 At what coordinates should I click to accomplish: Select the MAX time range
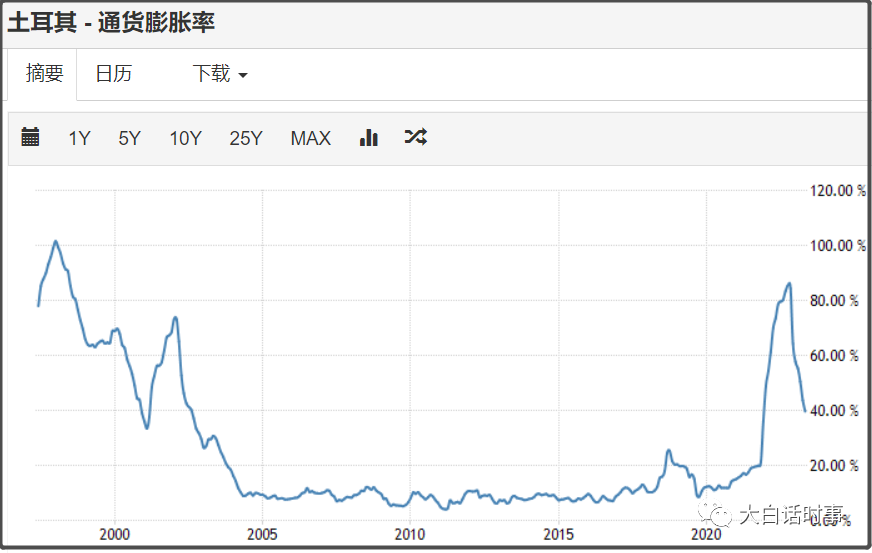tap(310, 138)
